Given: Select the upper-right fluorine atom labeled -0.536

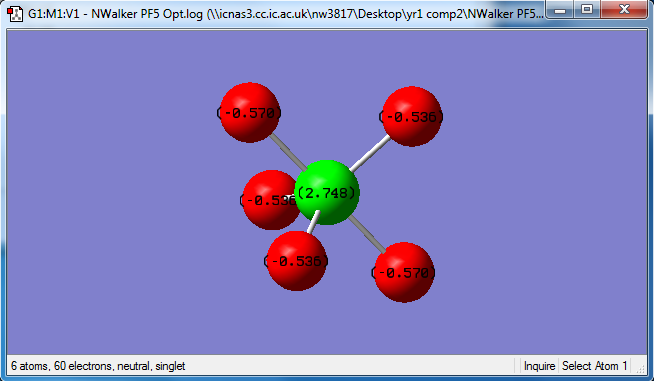Looking at the screenshot, I should (x=412, y=116).
